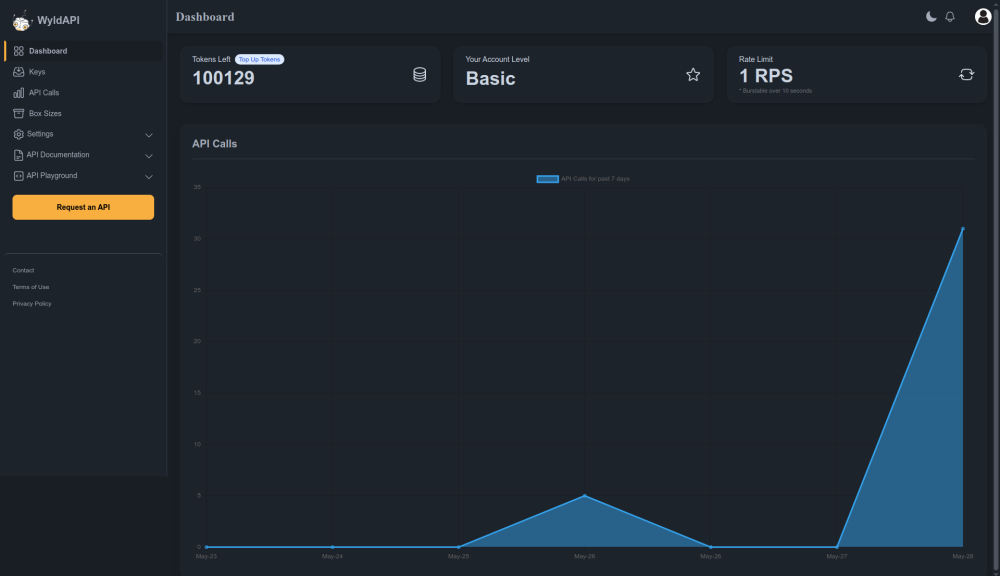
Task: Open the user profile avatar
Action: 983,16
